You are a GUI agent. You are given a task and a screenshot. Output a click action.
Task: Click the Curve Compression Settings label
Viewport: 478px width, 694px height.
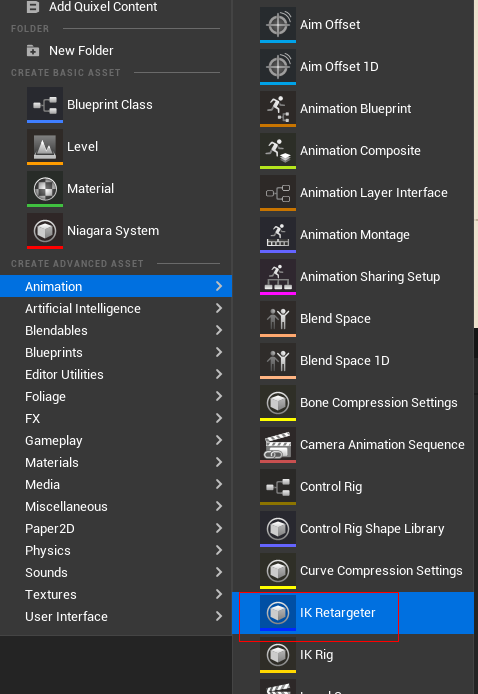[381, 571]
